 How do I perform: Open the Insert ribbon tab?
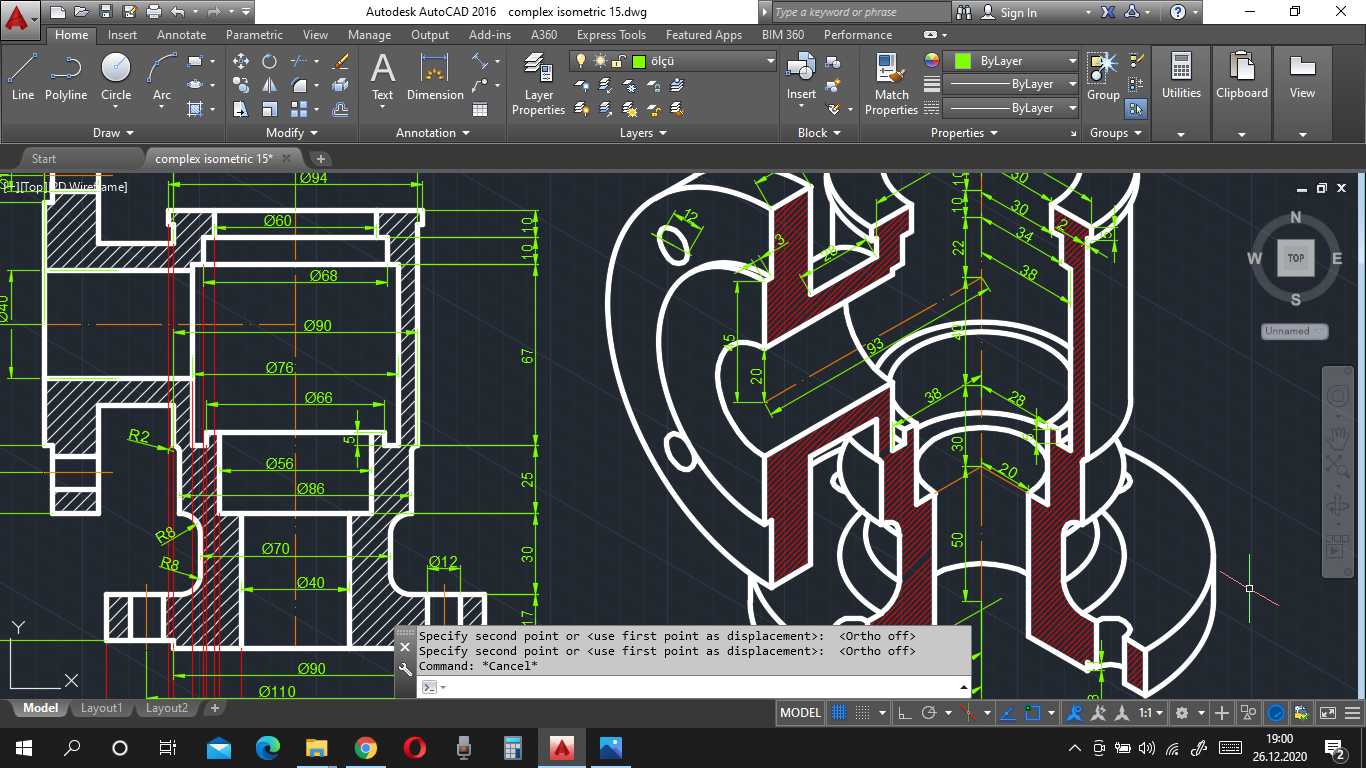tap(123, 34)
